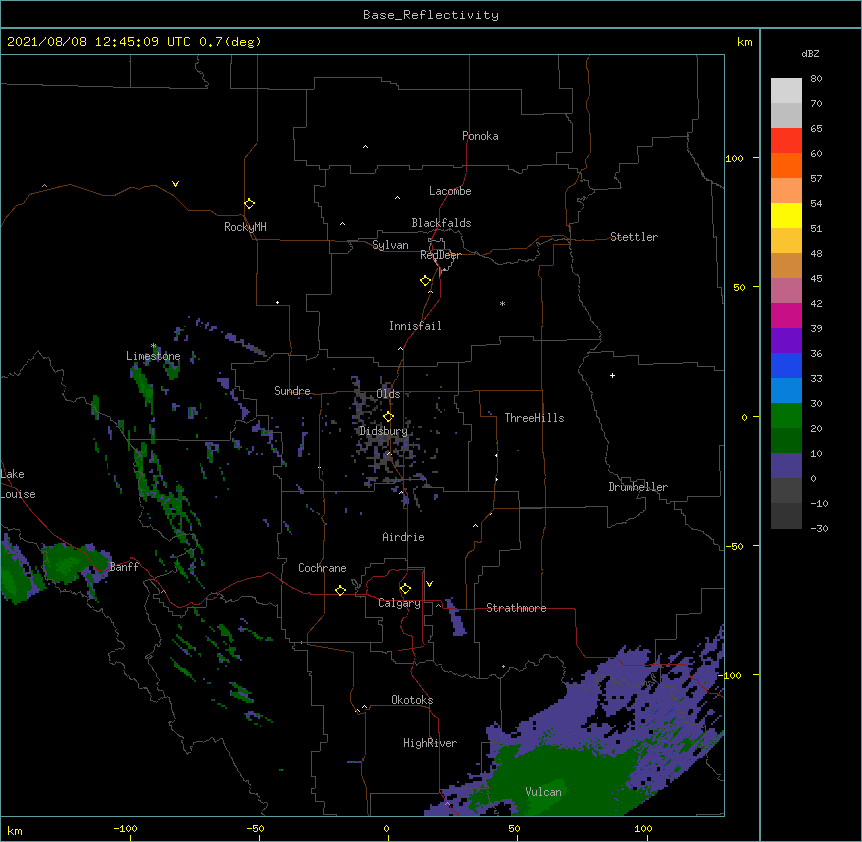The width and height of the screenshot is (862, 842).
Task: Pick the slate purple 0-10 dBZ legend swatch
Action: tap(786, 466)
